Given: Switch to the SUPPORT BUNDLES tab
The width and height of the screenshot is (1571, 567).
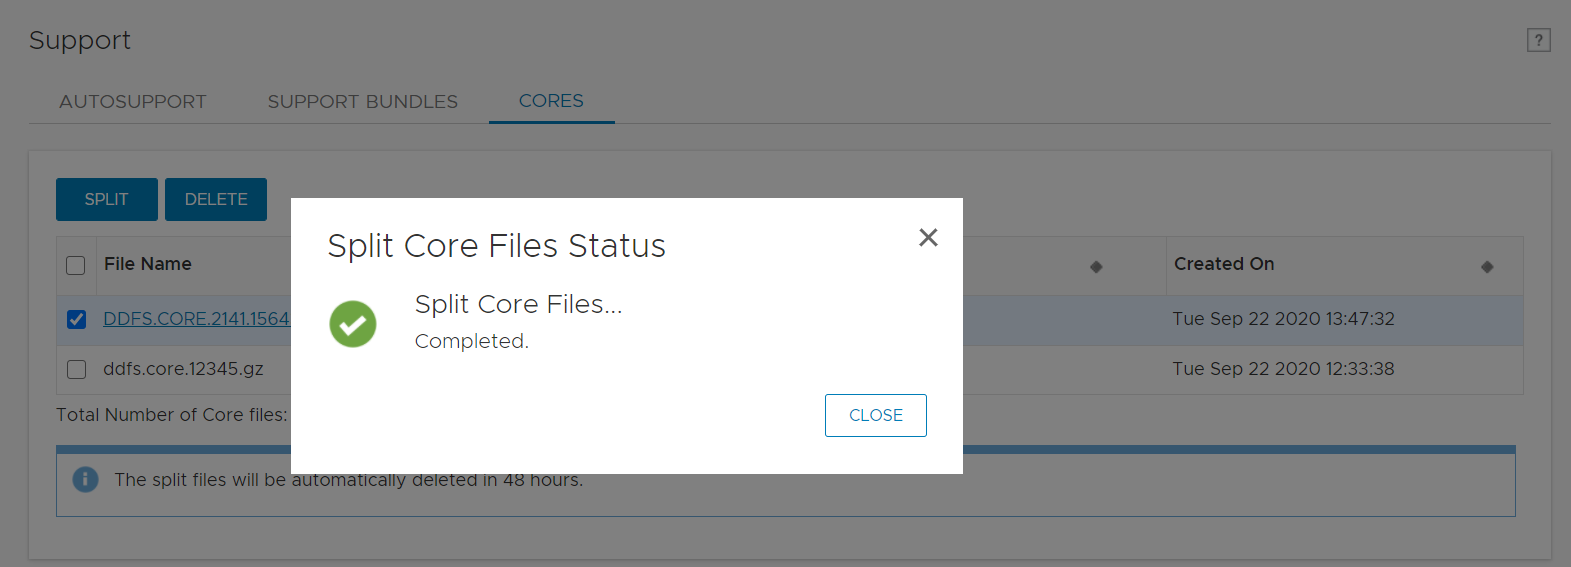Looking at the screenshot, I should 362,102.
